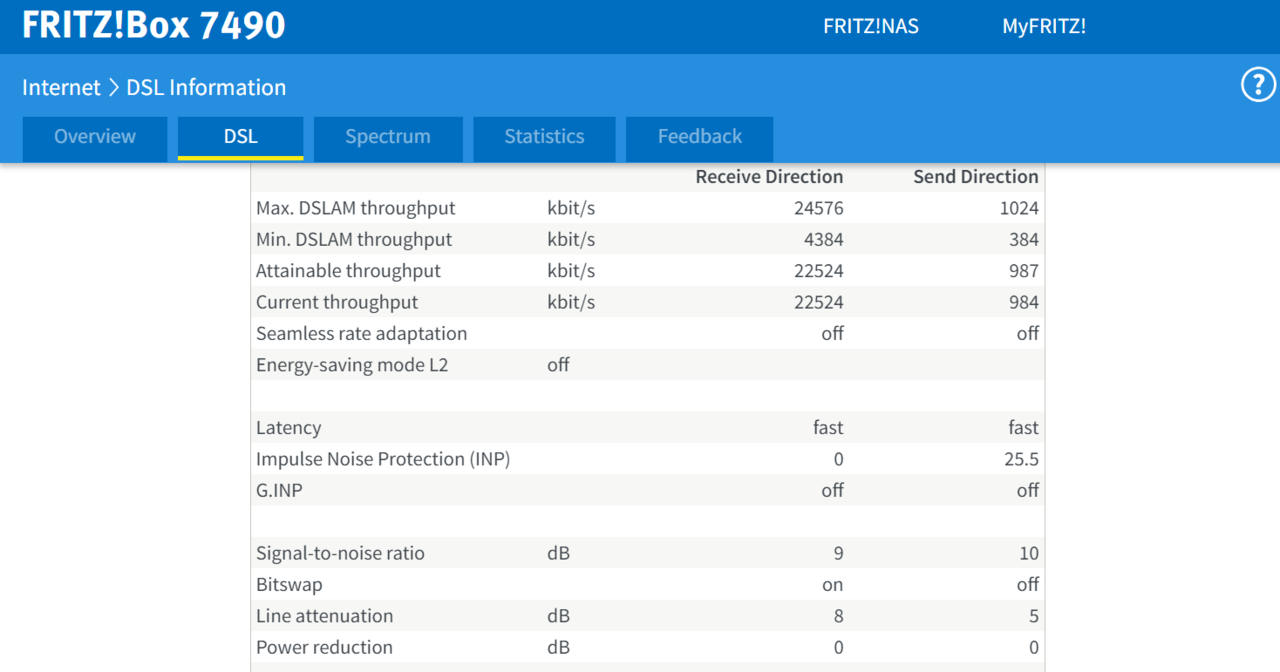1280x672 pixels.
Task: Click the Signal-to-noise ratio label
Action: coord(340,553)
